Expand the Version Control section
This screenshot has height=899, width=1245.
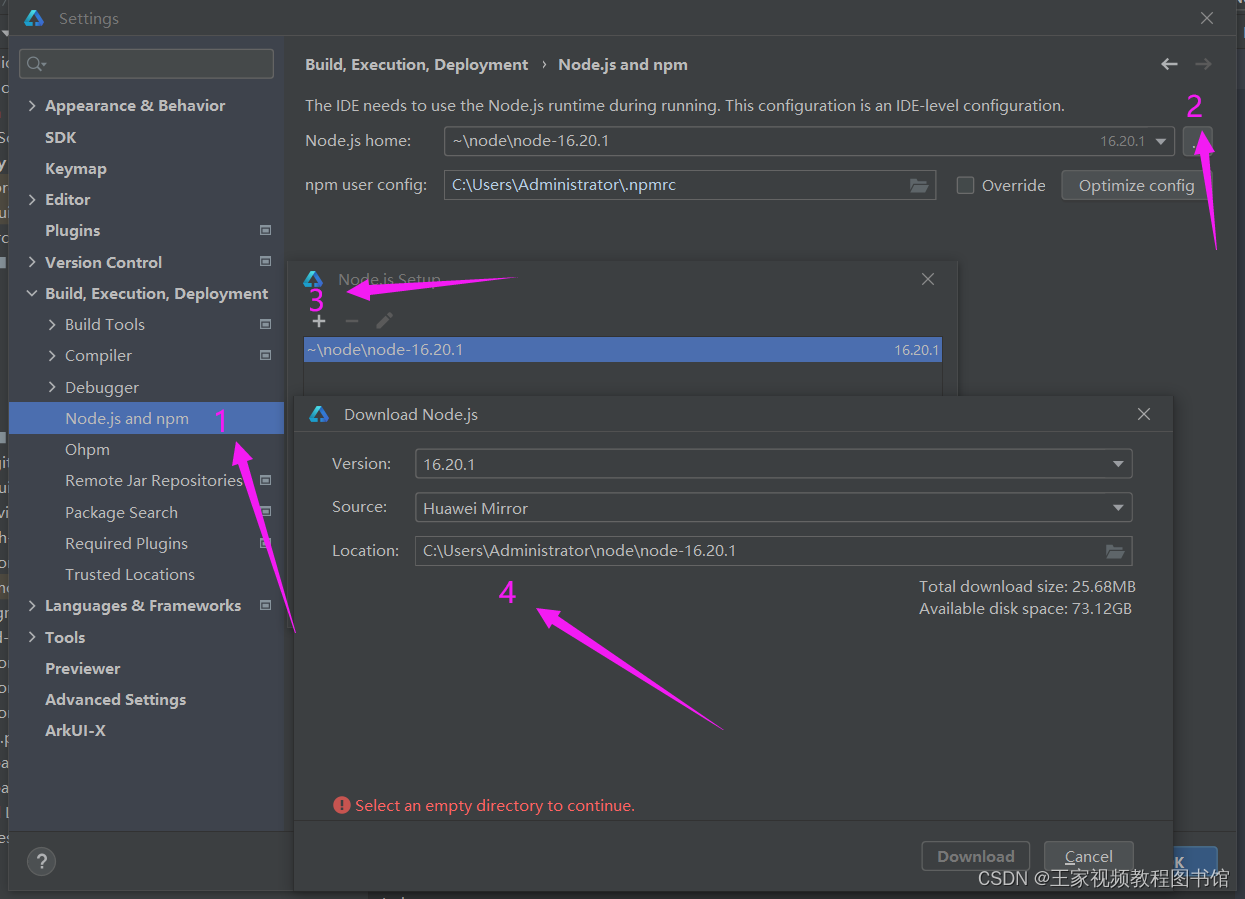click(32, 262)
